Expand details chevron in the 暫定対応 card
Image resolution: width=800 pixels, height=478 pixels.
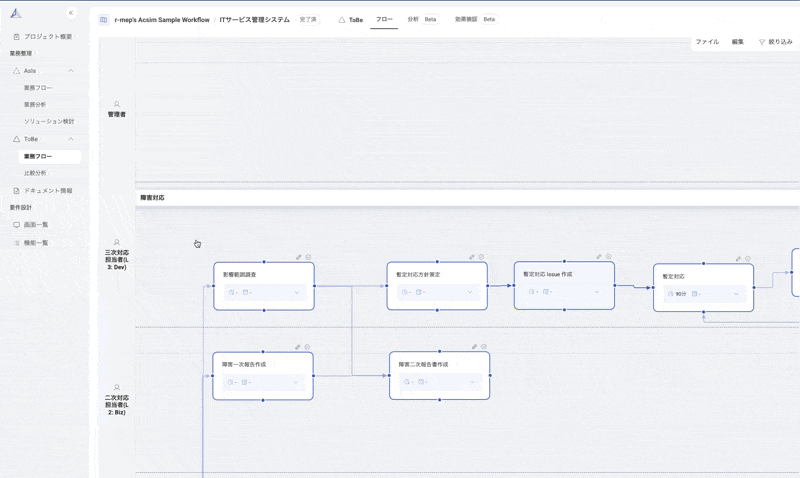point(736,294)
